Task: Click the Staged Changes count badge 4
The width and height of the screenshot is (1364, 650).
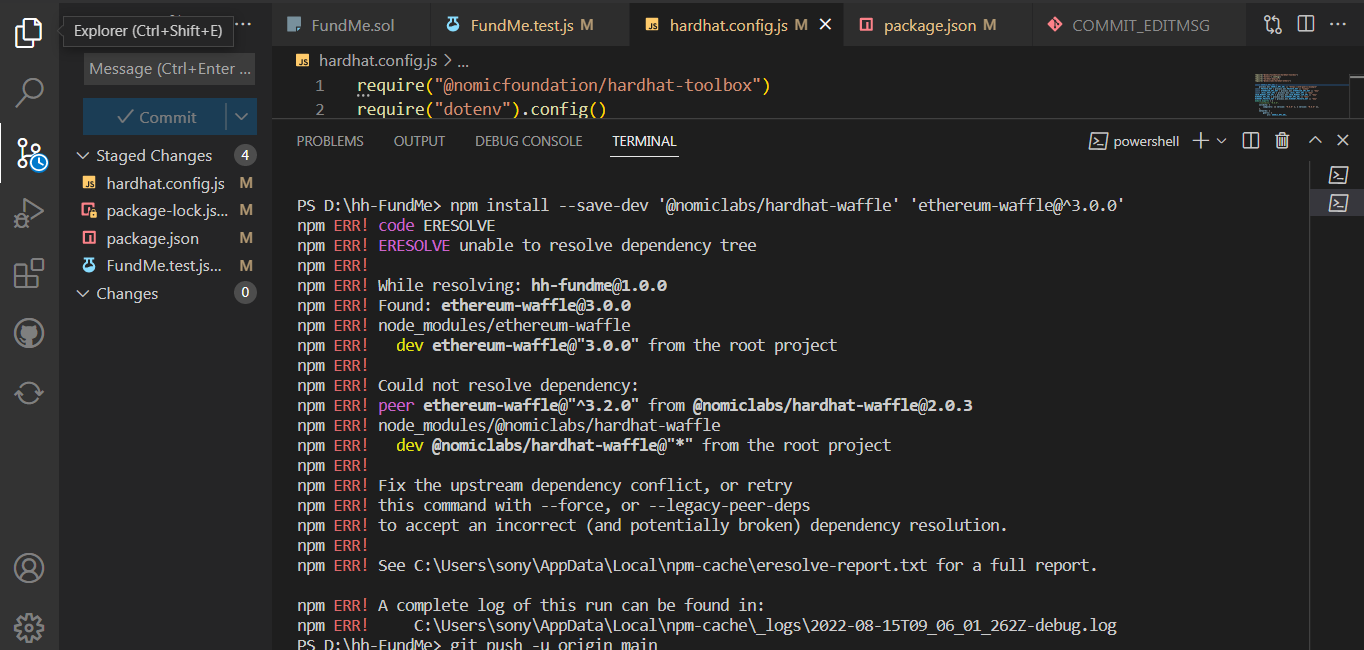Action: click(x=245, y=155)
